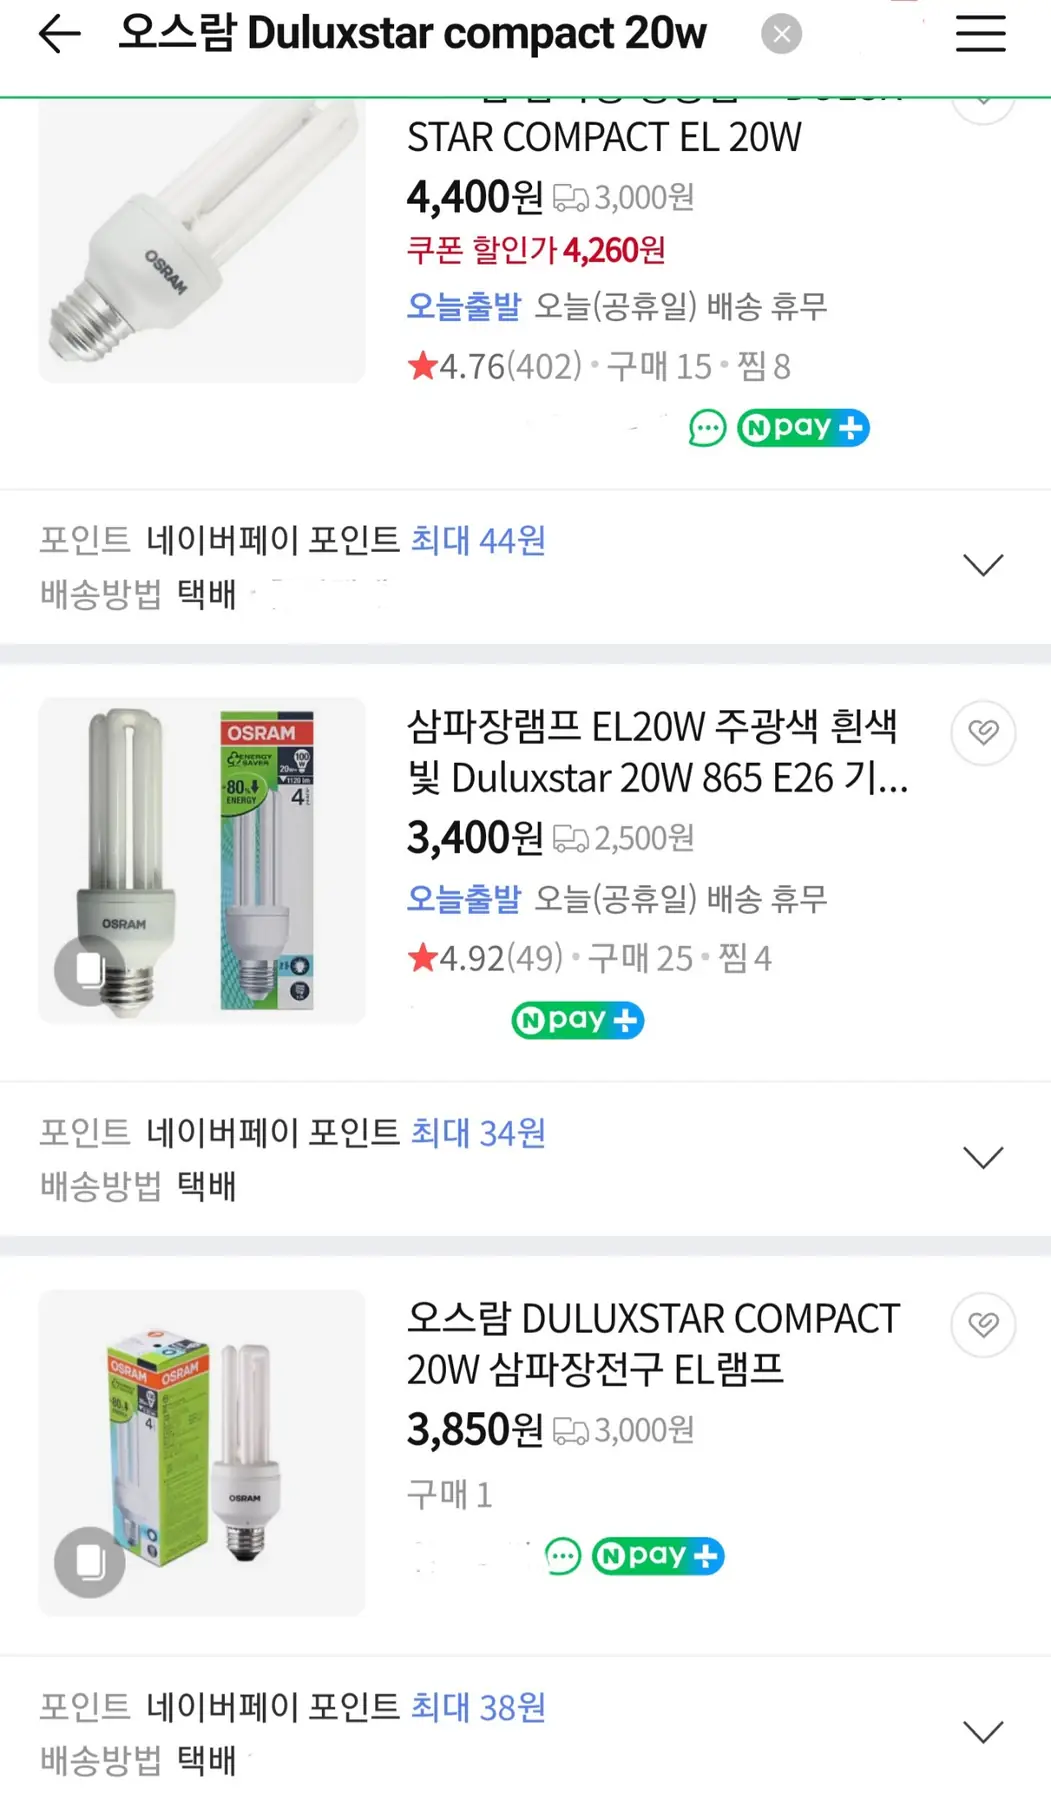
Task: Tap the back arrow icon
Action: point(58,35)
